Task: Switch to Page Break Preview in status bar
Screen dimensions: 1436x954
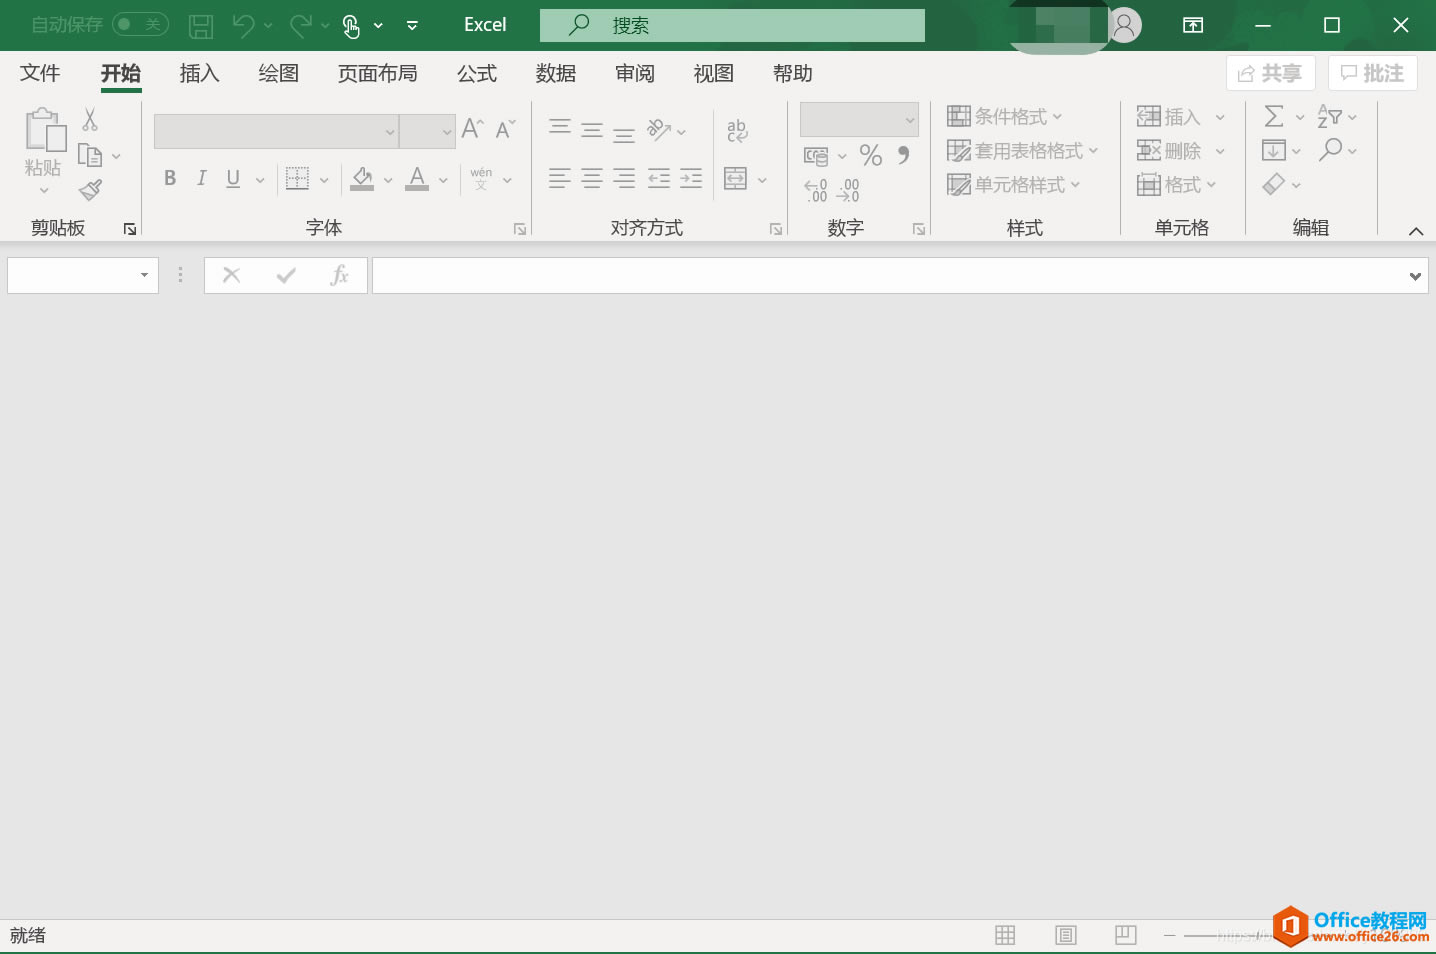Action: (x=1125, y=934)
